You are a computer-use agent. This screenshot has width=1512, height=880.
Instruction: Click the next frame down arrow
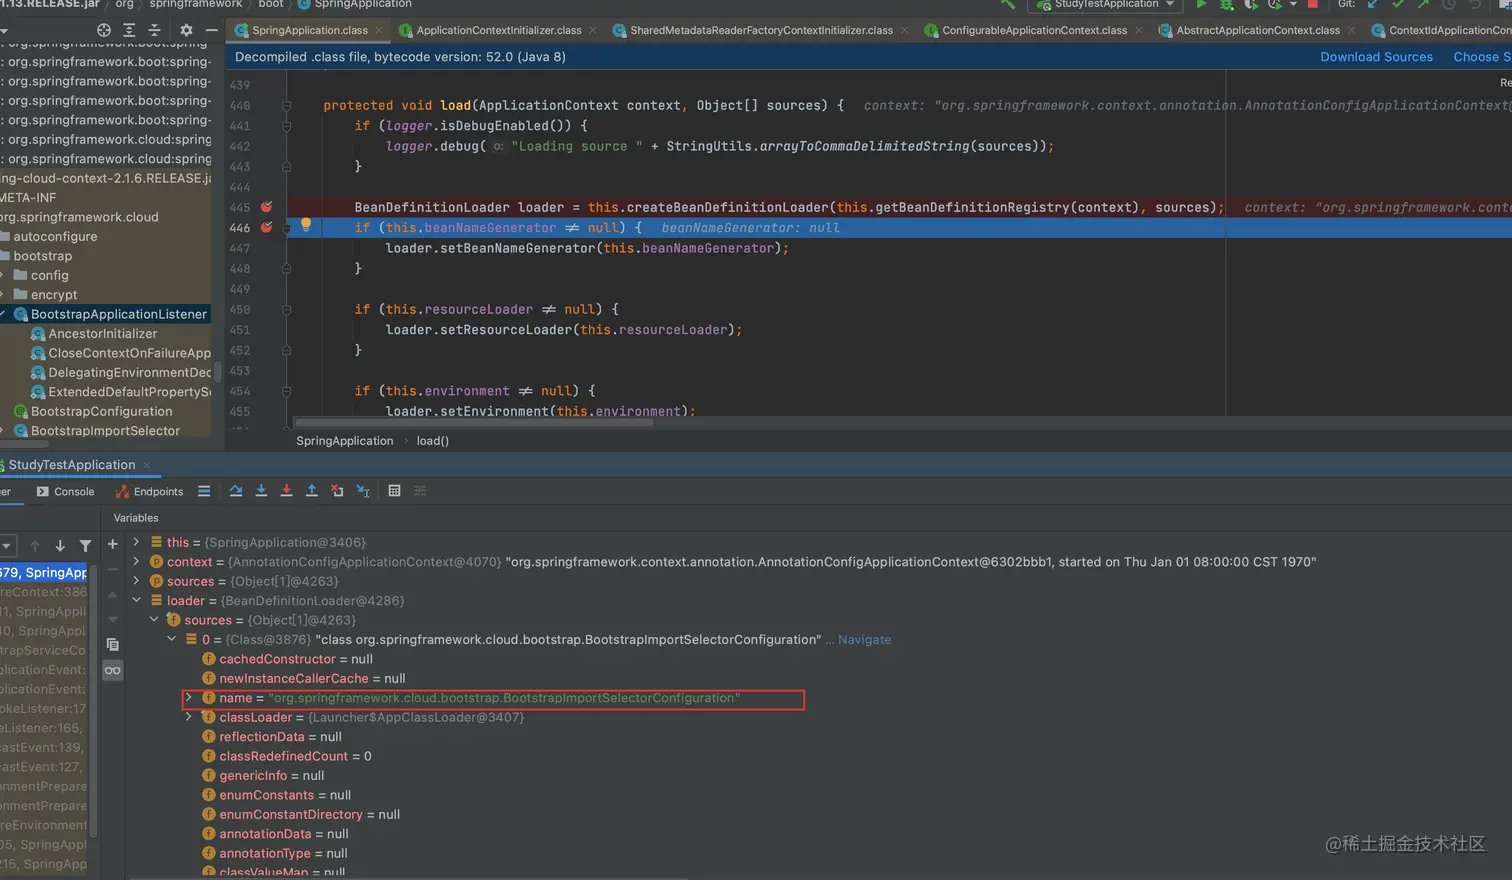(x=60, y=546)
